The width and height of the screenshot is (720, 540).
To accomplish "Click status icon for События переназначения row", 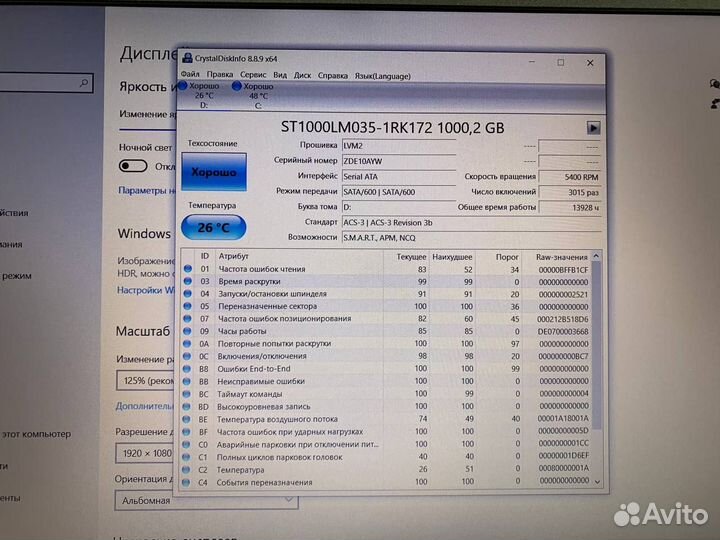I will (186, 483).
